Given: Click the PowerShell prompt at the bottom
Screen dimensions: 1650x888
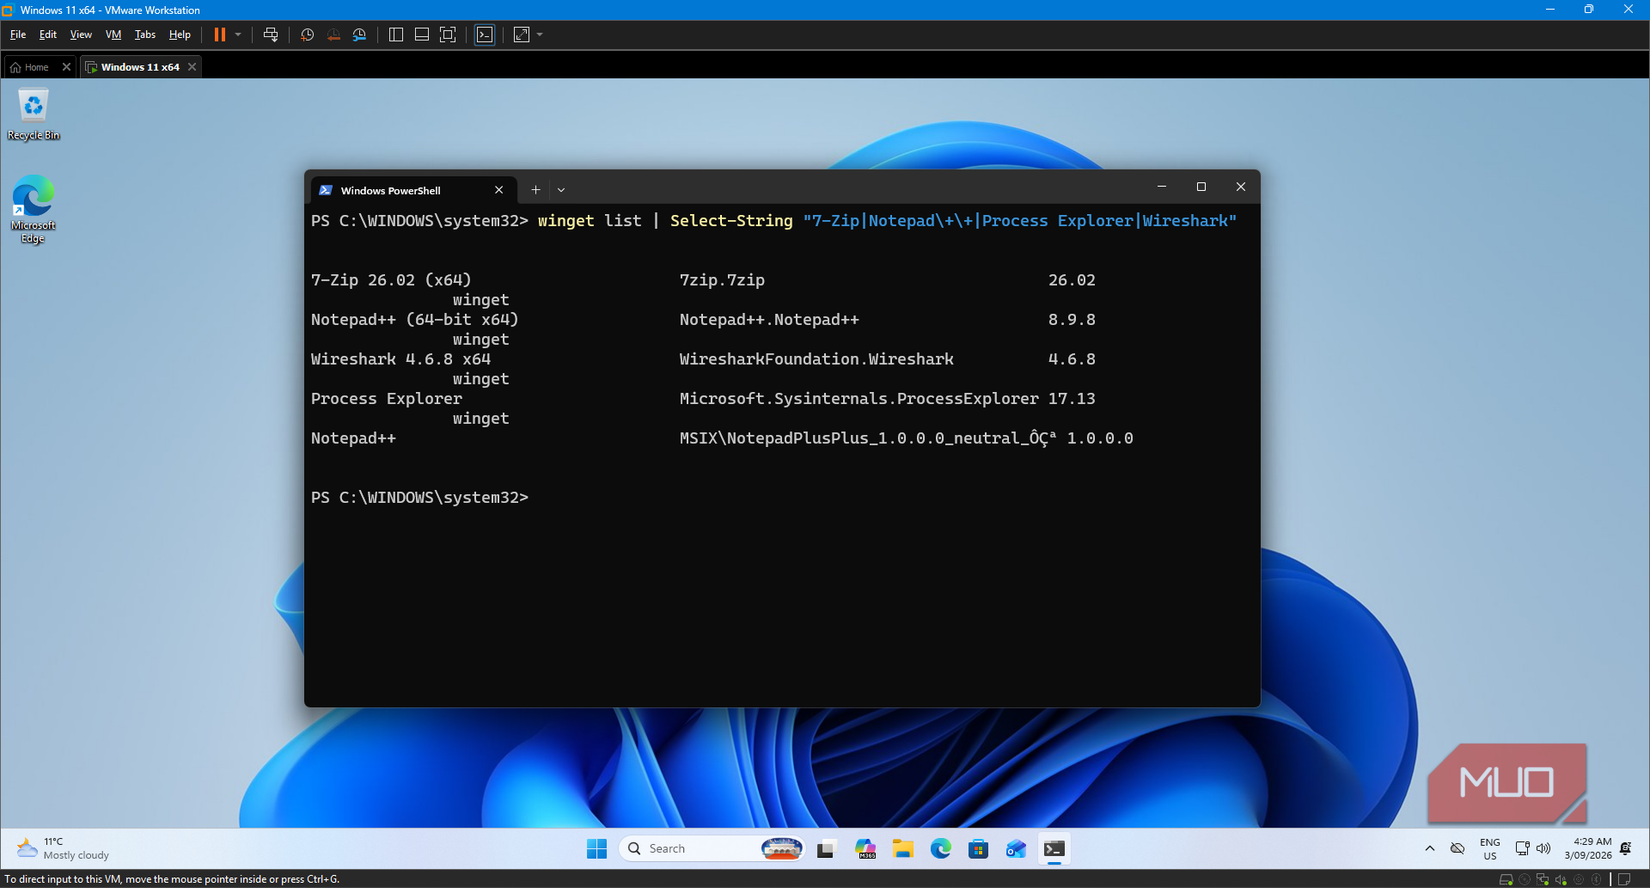Looking at the screenshot, I should [420, 497].
